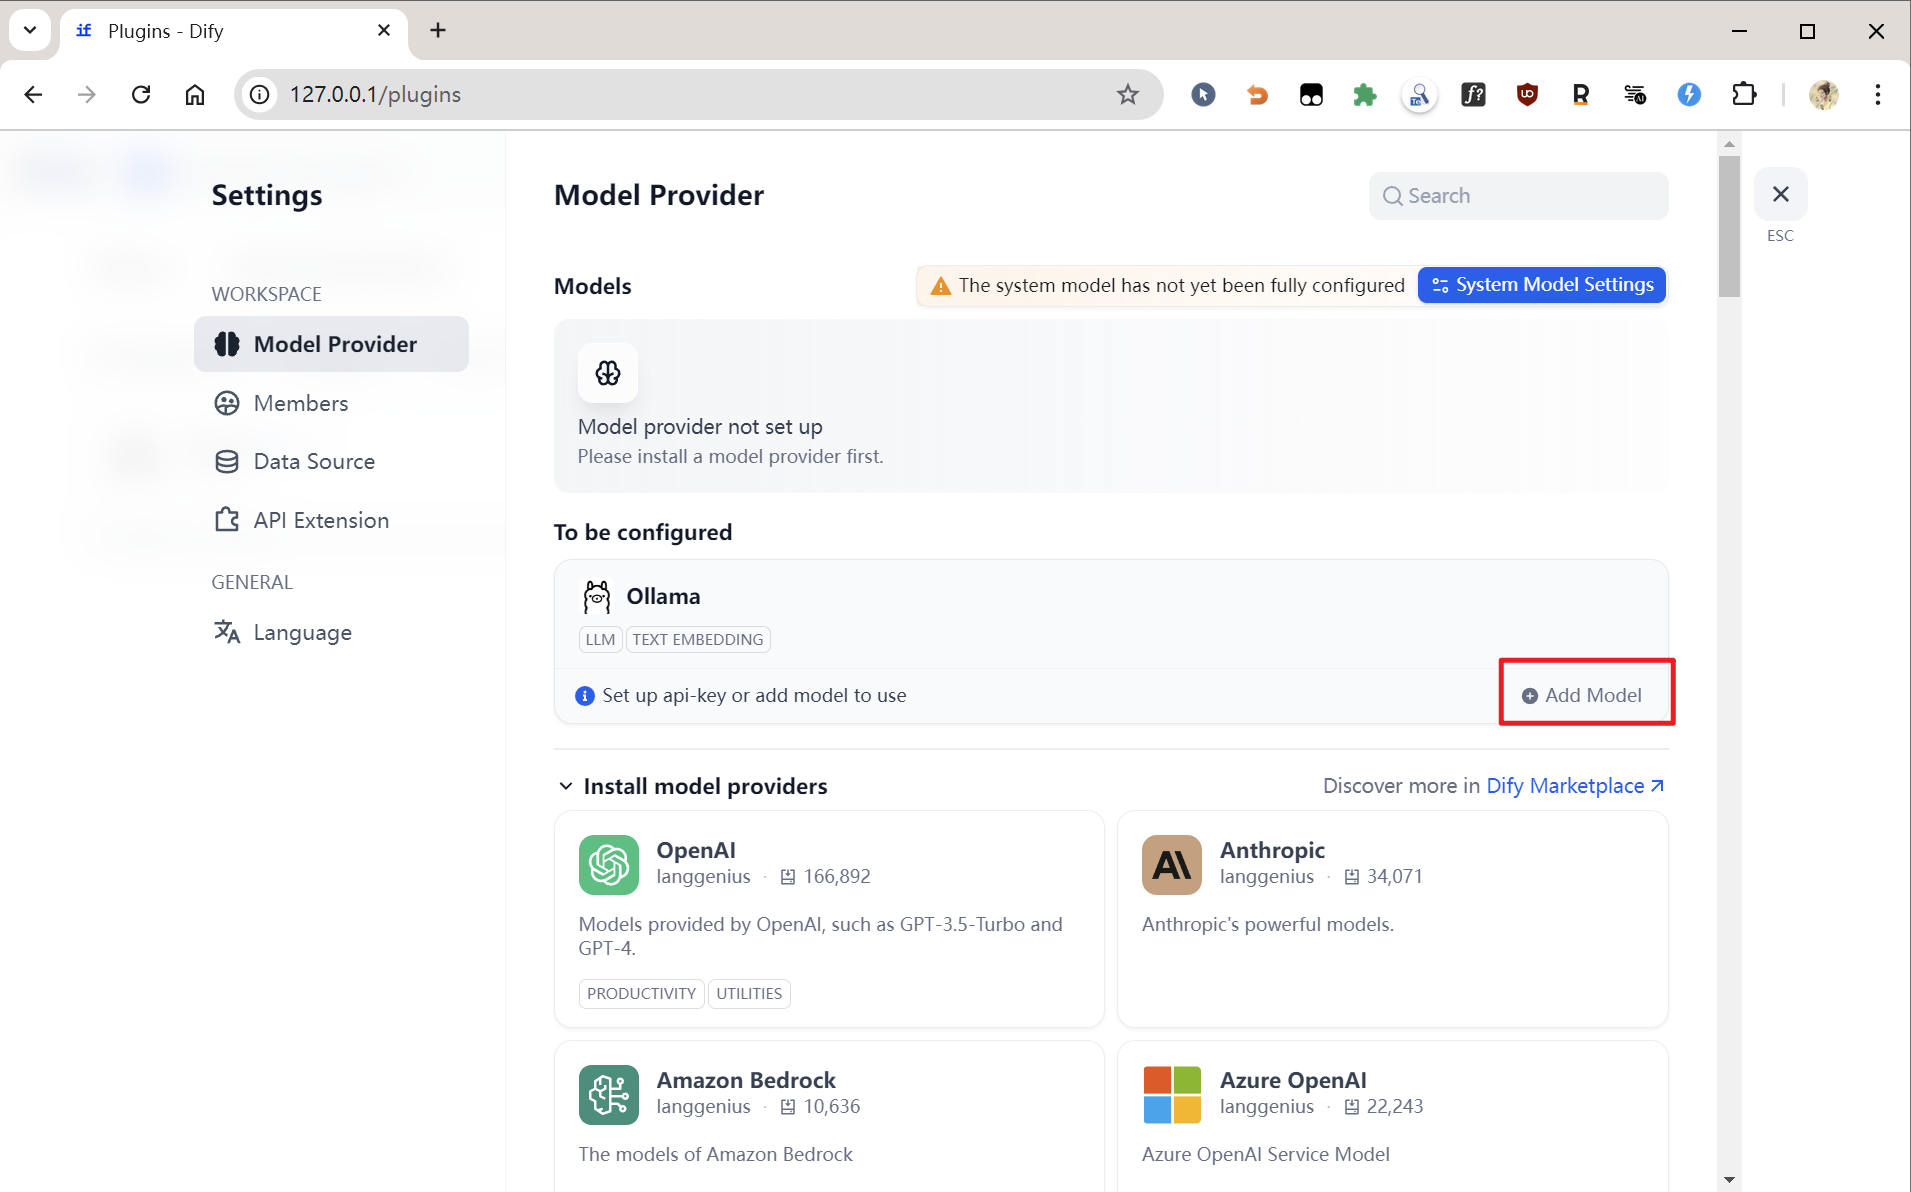Click the site information icon in address bar
The width and height of the screenshot is (1911, 1192).
(x=260, y=94)
